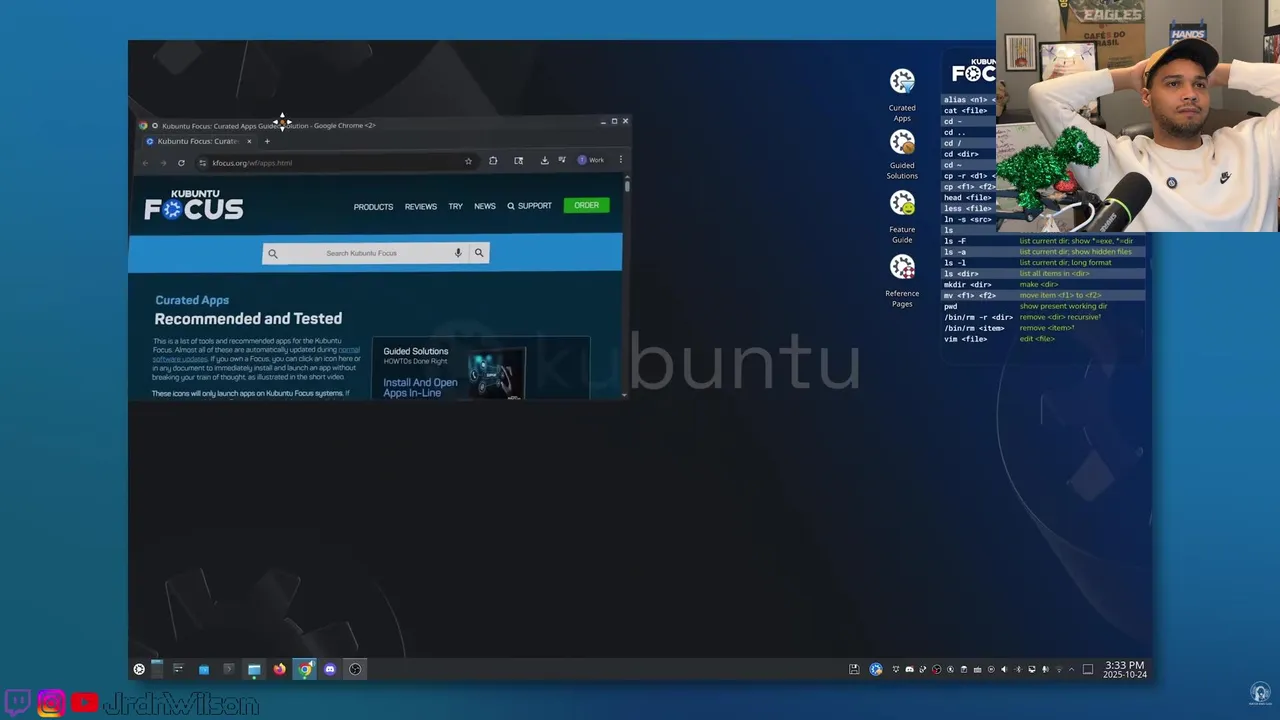Open the Feature Guide desktop icon

tap(902, 217)
